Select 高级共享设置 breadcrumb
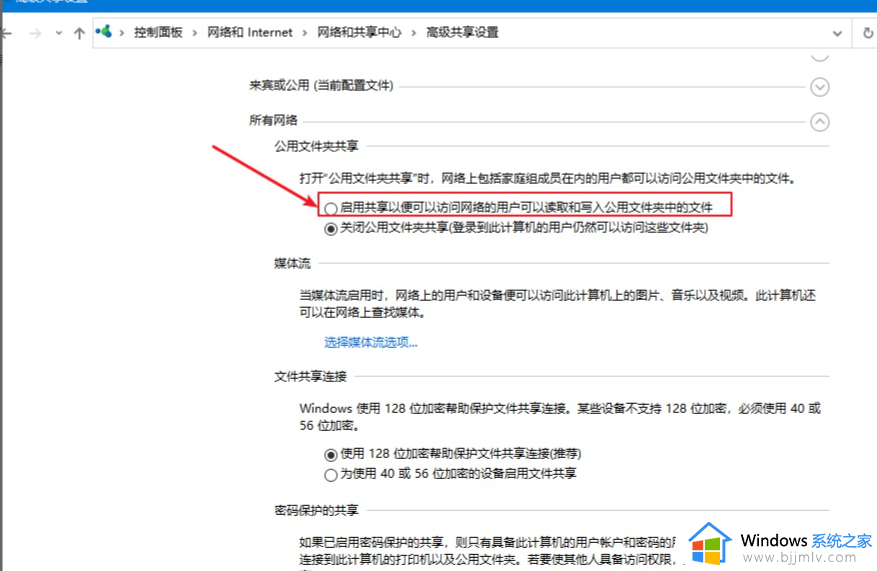Viewport: 877px width, 571px height. coord(462,32)
